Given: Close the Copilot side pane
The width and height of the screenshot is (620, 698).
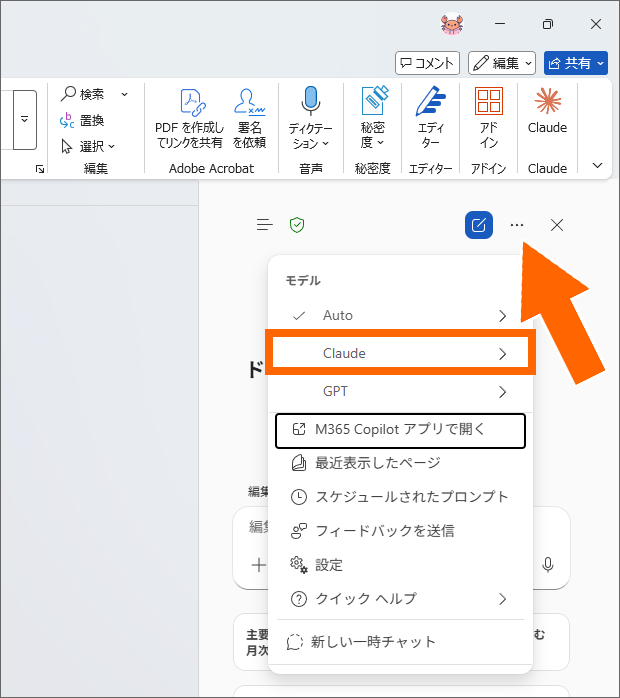Looking at the screenshot, I should click(x=557, y=225).
